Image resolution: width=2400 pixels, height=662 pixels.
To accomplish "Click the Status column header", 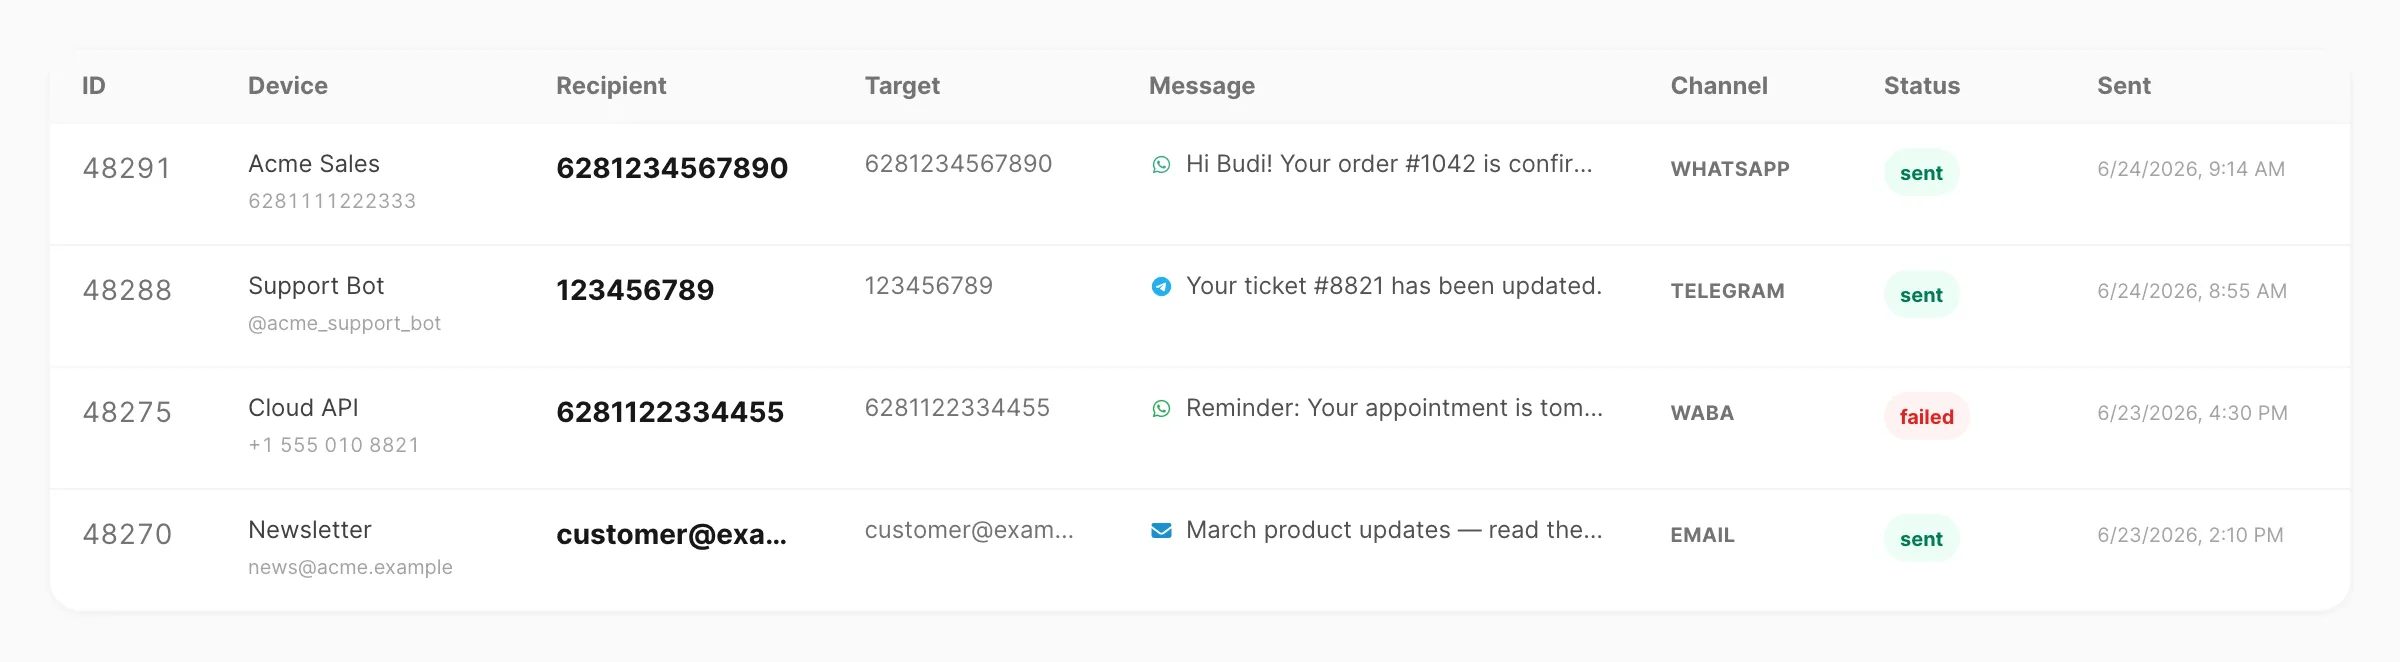I will pyautogui.click(x=1922, y=86).
